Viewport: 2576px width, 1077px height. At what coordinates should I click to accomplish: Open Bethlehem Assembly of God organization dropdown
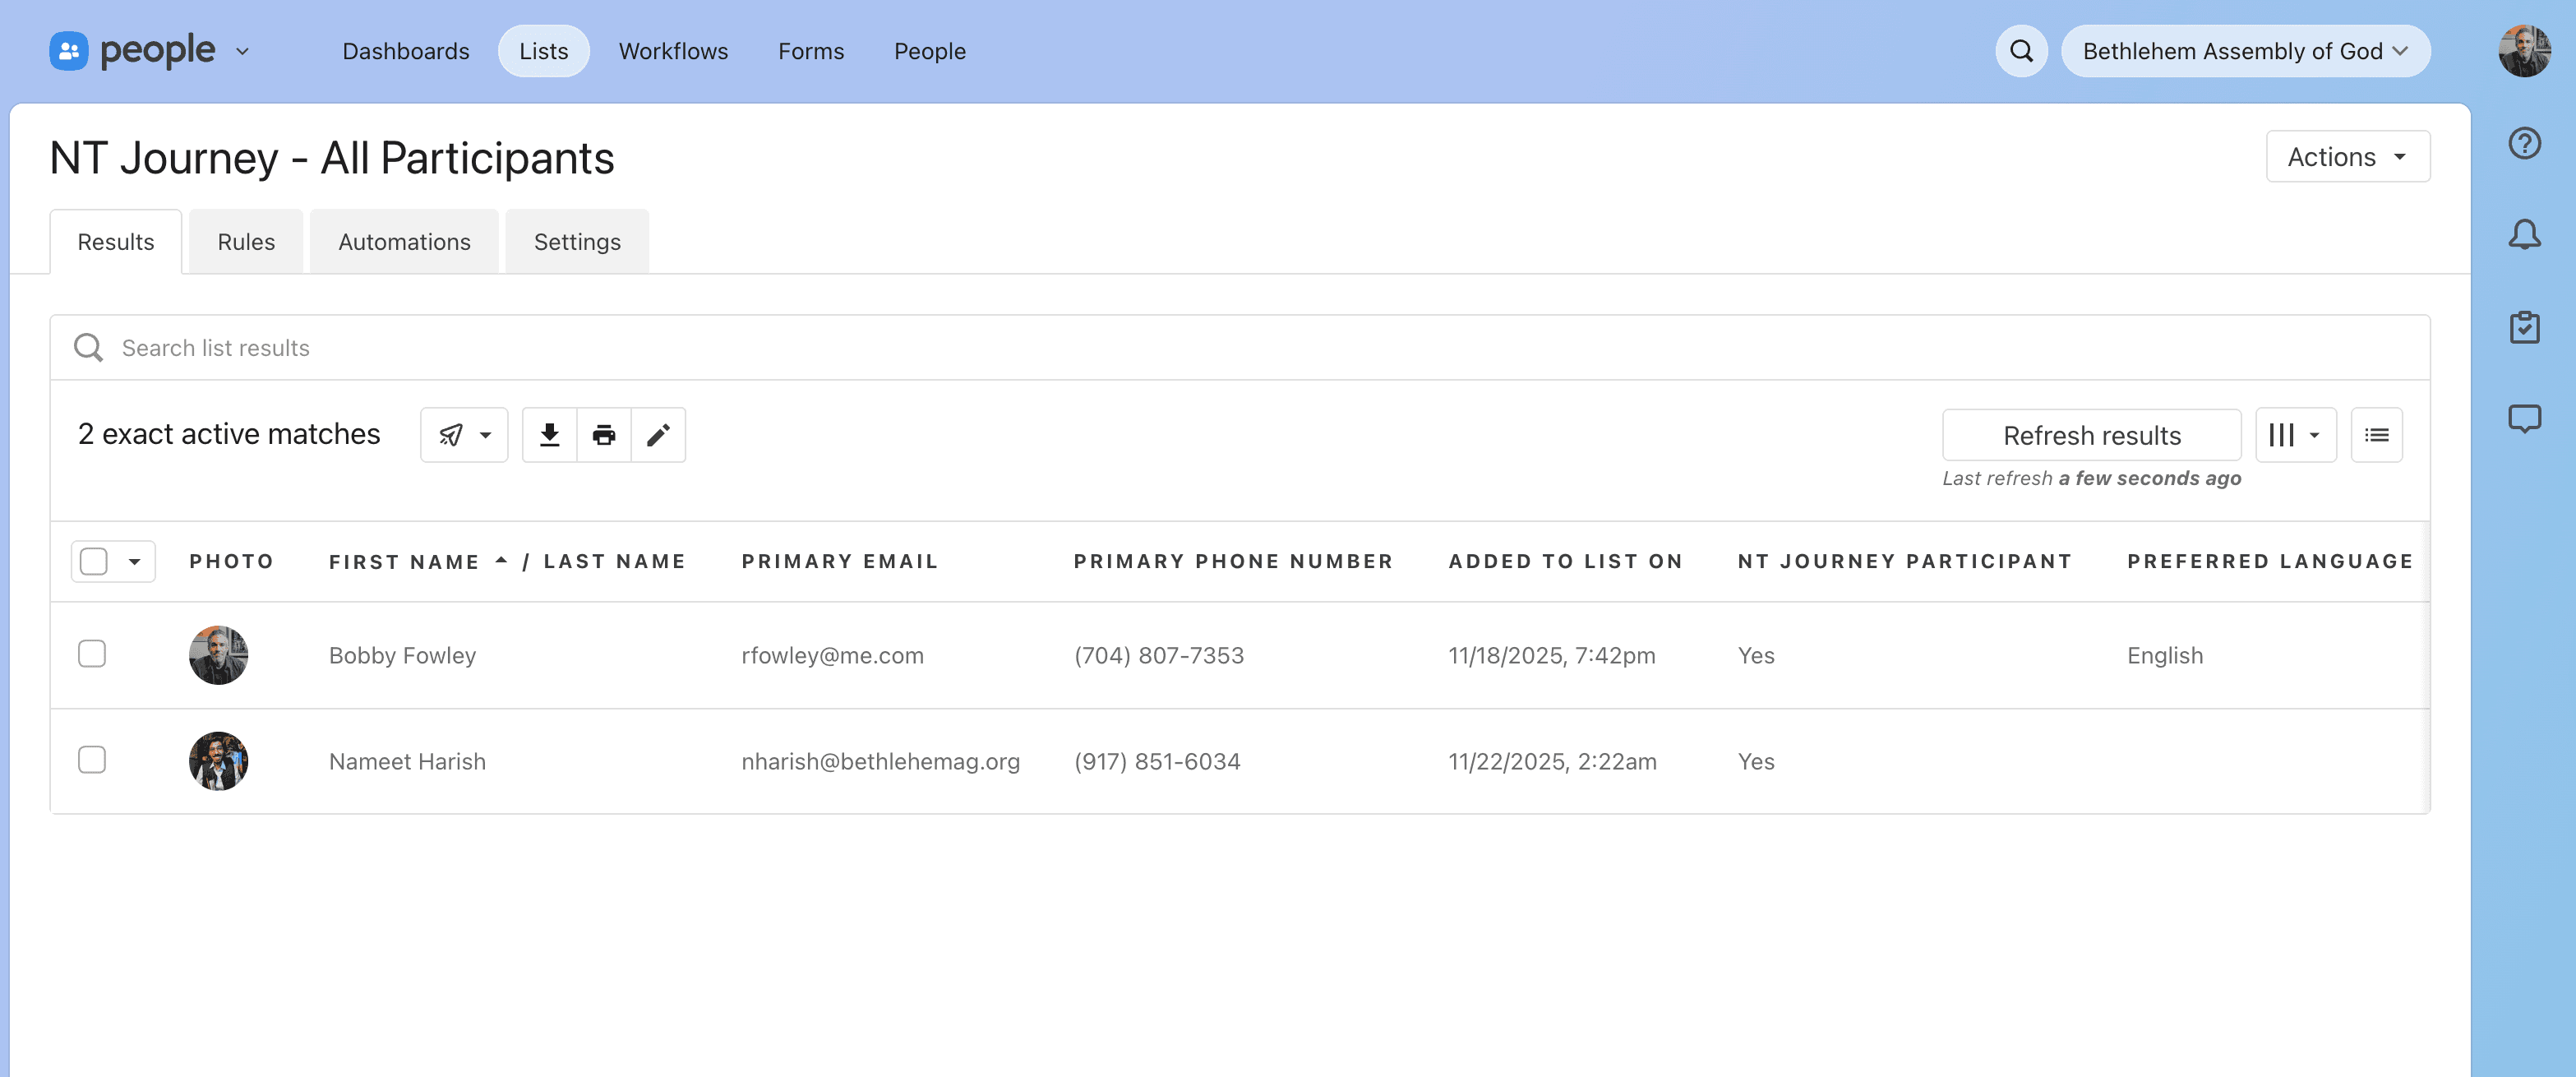[2245, 51]
